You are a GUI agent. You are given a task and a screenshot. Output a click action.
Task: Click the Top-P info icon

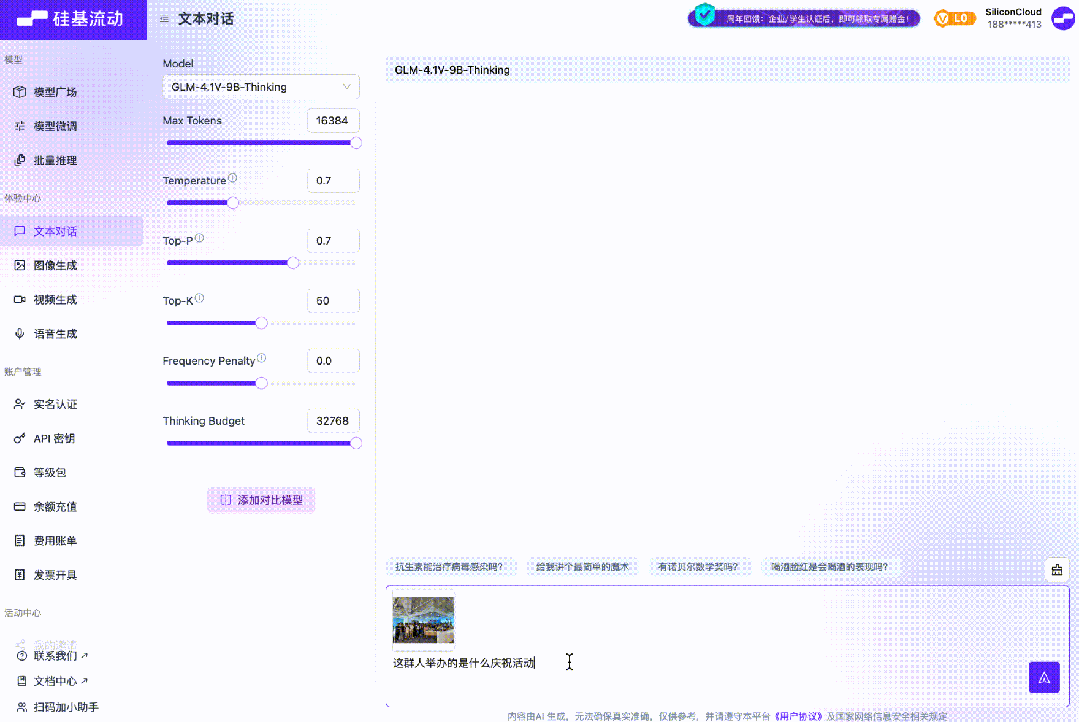pos(200,238)
